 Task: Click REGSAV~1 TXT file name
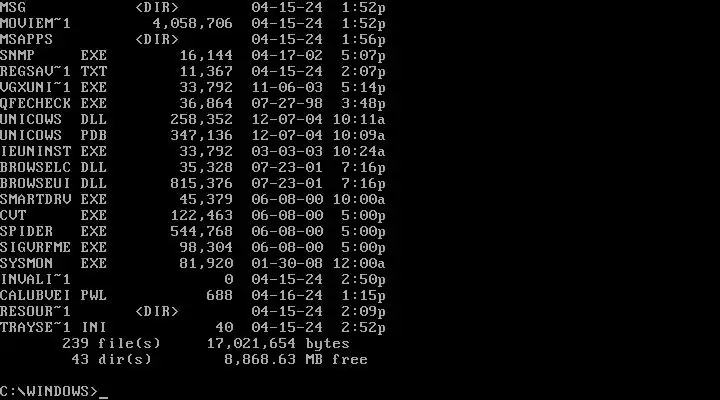click(53, 72)
